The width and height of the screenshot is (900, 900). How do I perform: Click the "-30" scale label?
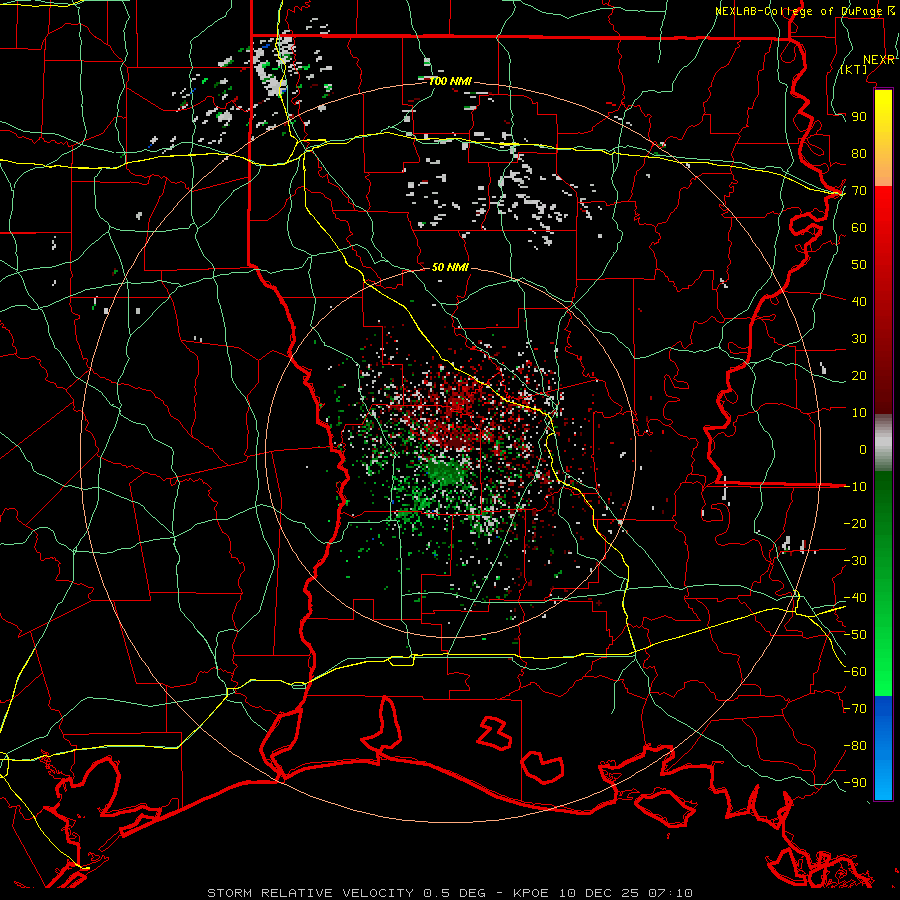coord(855,561)
